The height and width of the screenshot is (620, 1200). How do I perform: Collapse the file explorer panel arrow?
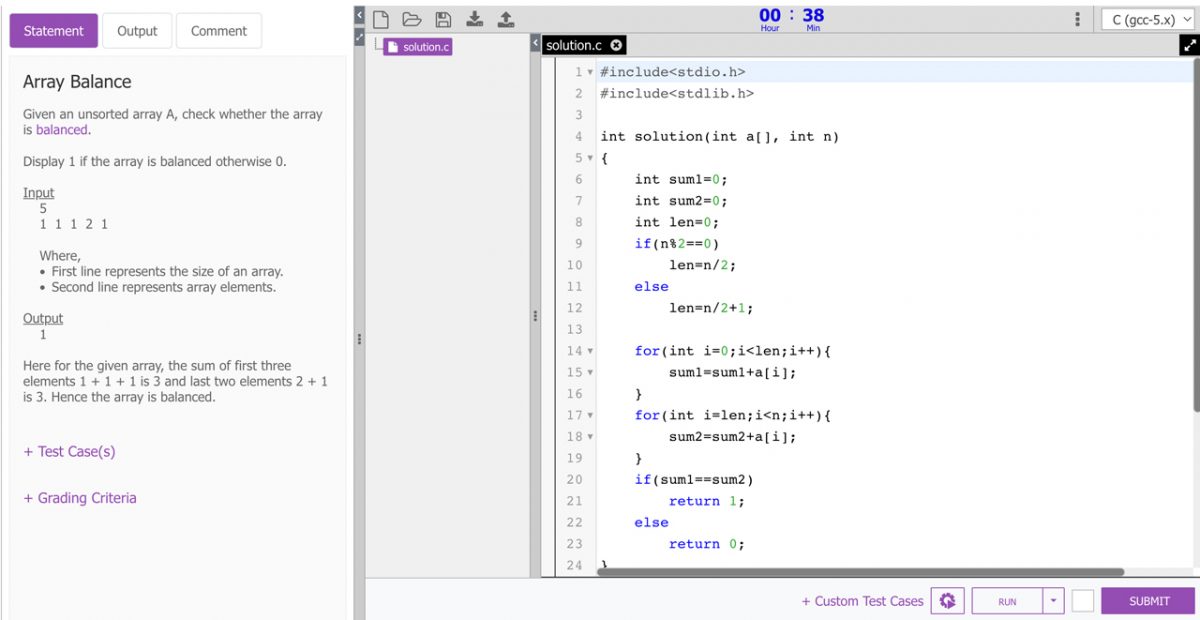(533, 42)
